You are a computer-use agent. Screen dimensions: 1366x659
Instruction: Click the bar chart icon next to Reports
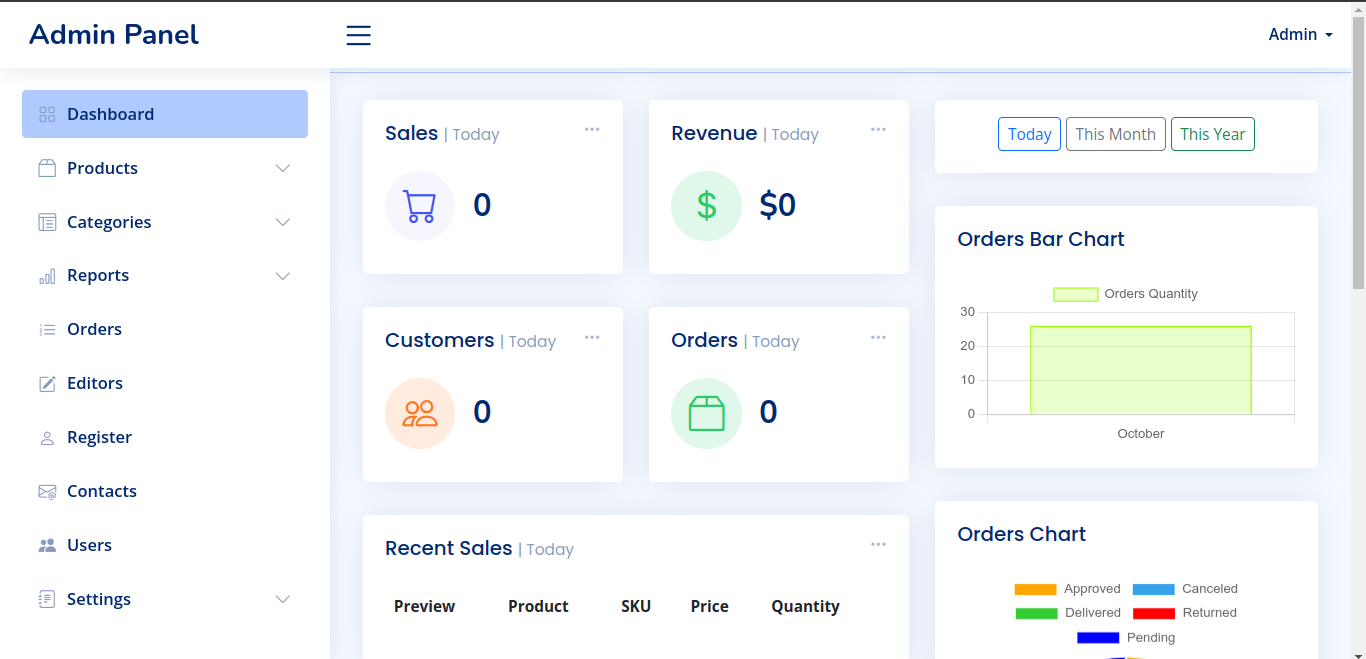[46, 276]
